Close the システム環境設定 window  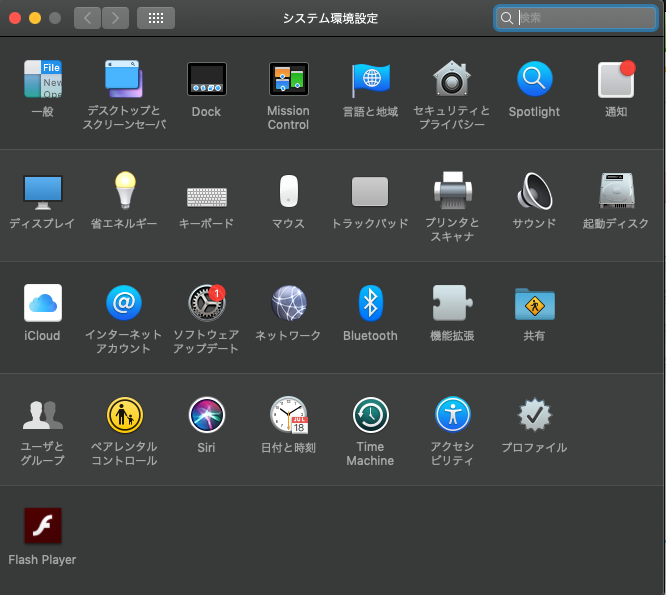(15, 18)
